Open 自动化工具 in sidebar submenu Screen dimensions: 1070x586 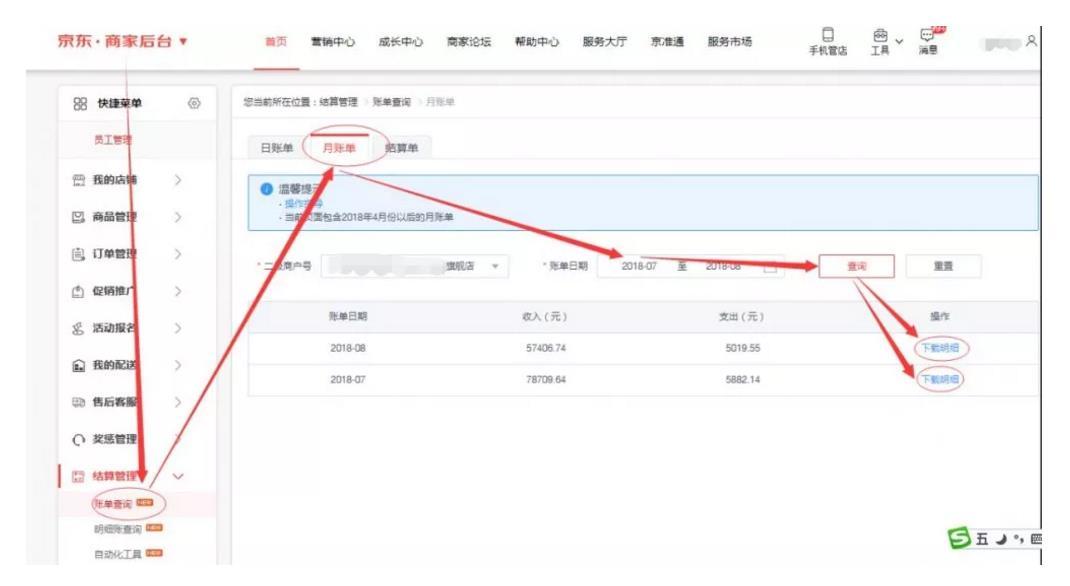tap(118, 554)
